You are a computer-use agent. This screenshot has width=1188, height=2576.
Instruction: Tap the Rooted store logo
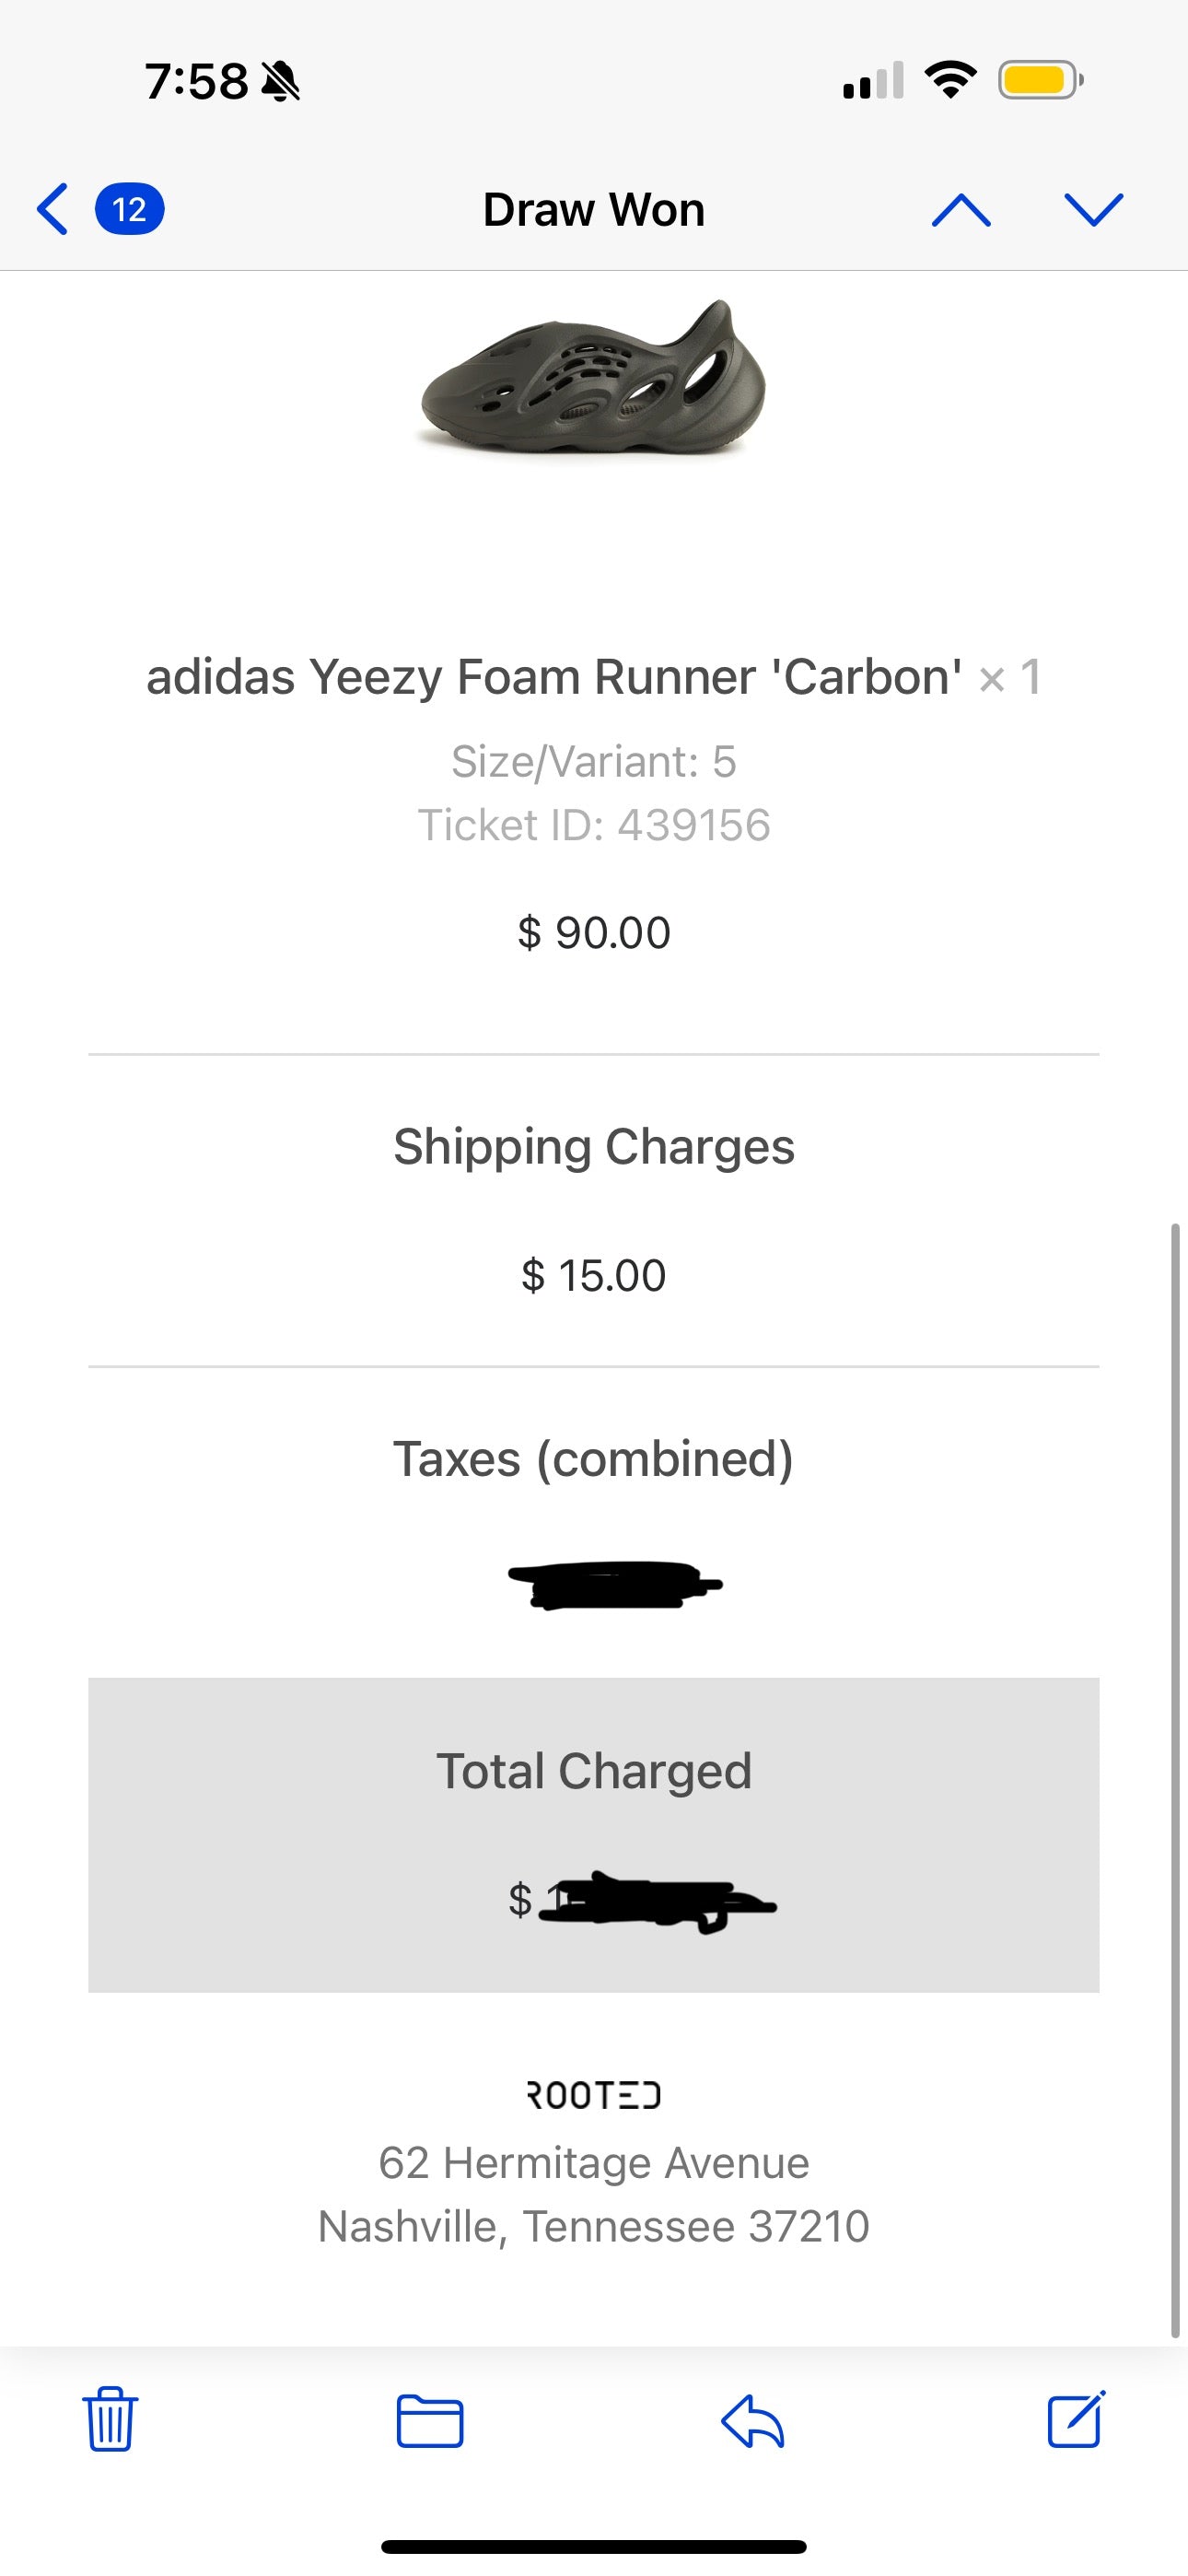[x=593, y=2095]
